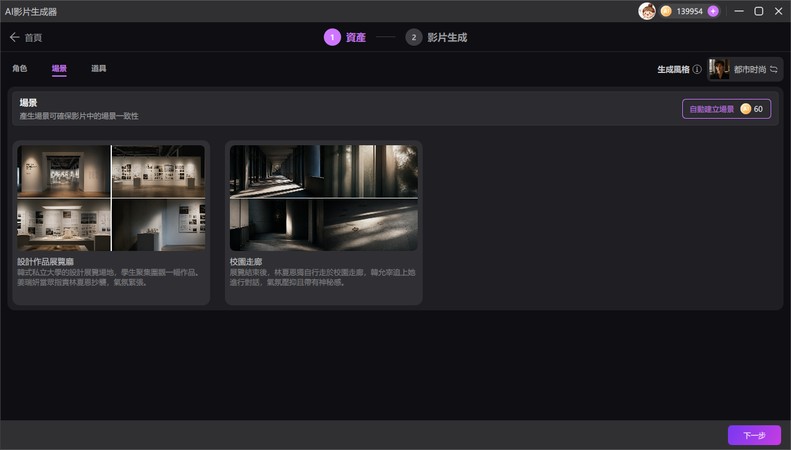
Task: Click the 139954 credits balance
Action: [689, 11]
